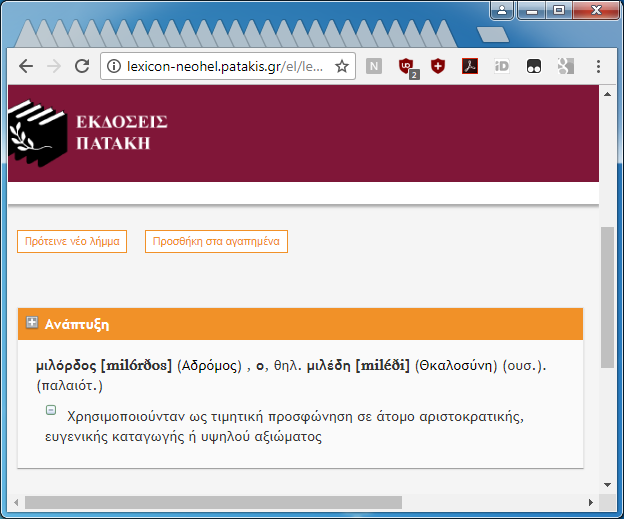Click the (Αδρόμος) inflection reference
Viewport: 624px width, 519px height.
click(209, 365)
